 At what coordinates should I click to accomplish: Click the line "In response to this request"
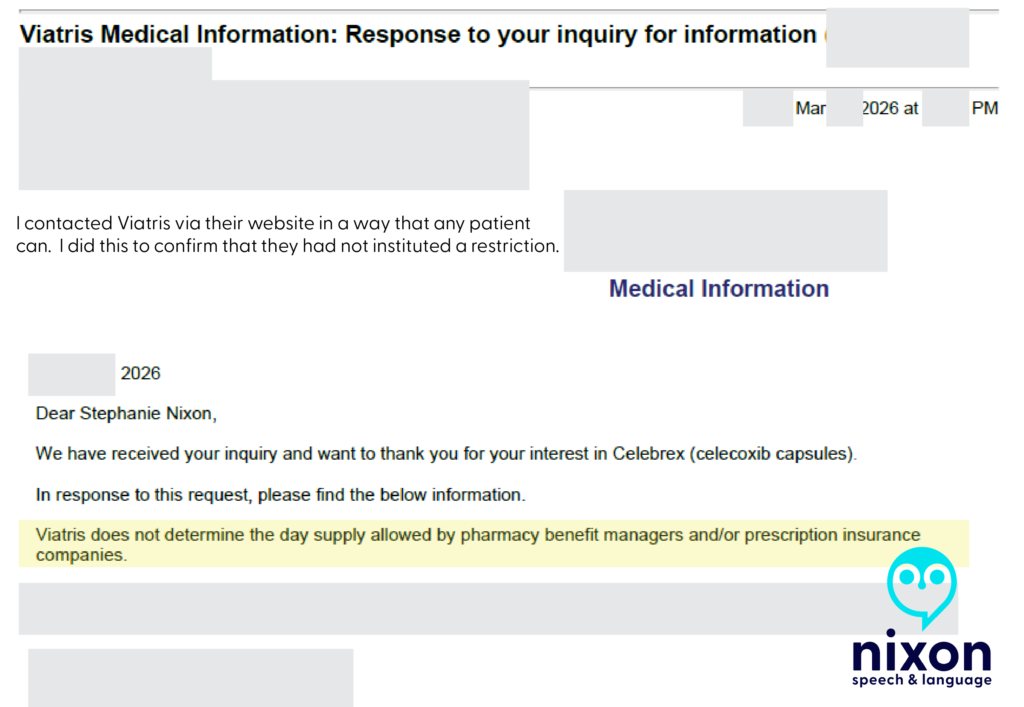pos(280,495)
